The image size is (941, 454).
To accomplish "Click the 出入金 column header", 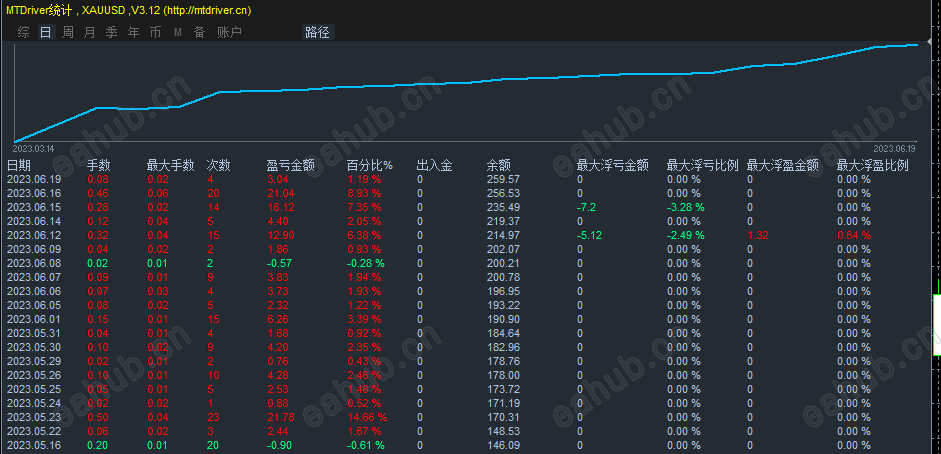I will point(434,166).
